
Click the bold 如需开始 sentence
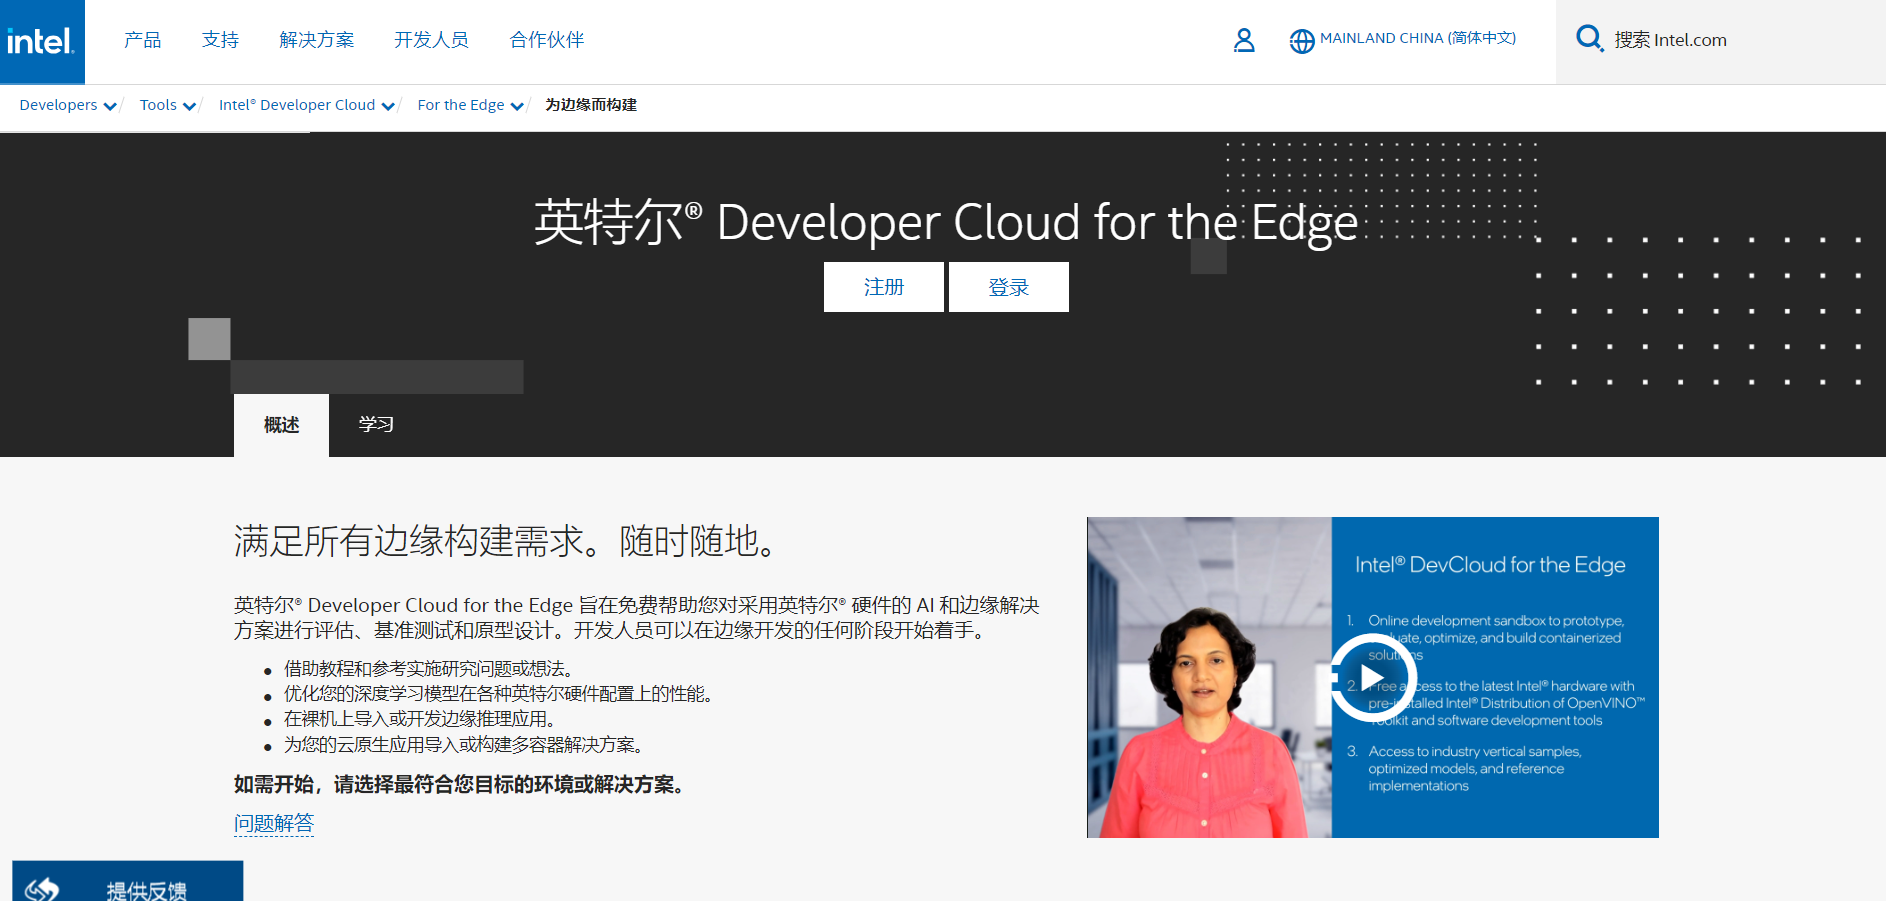(459, 785)
